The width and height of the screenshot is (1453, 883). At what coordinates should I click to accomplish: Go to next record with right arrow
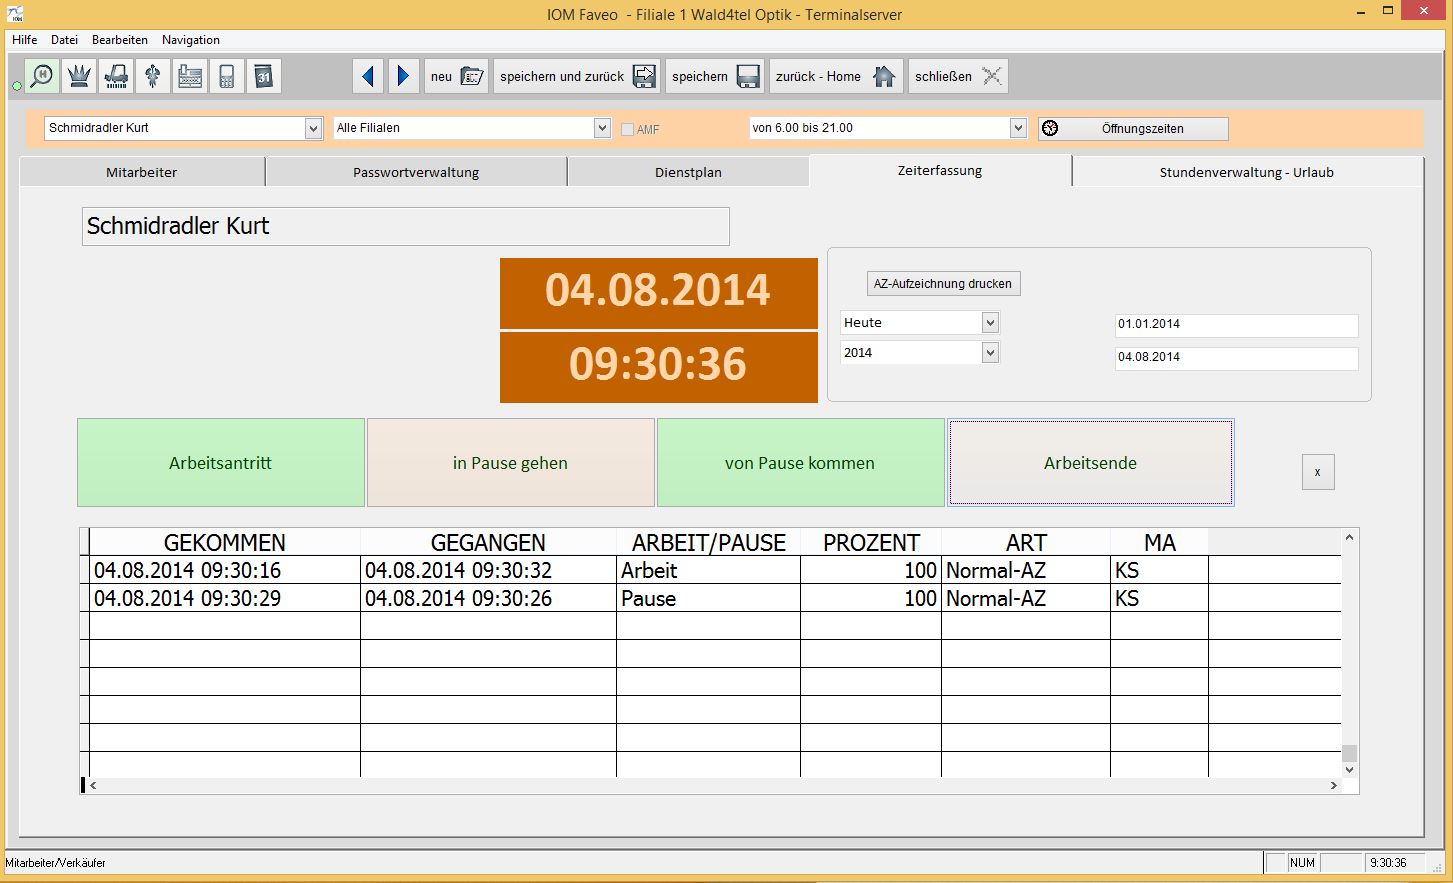pyautogui.click(x=403, y=76)
